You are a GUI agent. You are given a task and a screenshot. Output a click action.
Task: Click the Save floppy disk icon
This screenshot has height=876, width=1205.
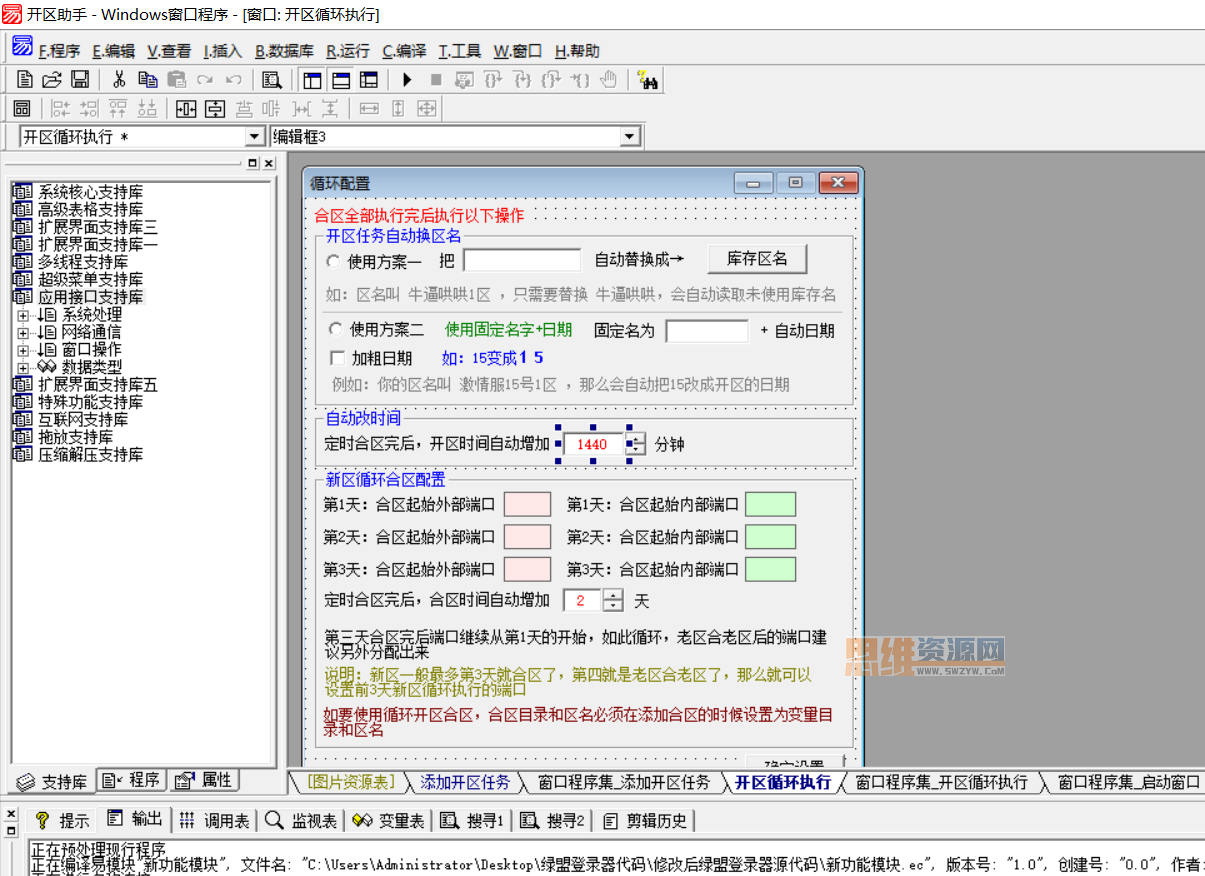80,80
